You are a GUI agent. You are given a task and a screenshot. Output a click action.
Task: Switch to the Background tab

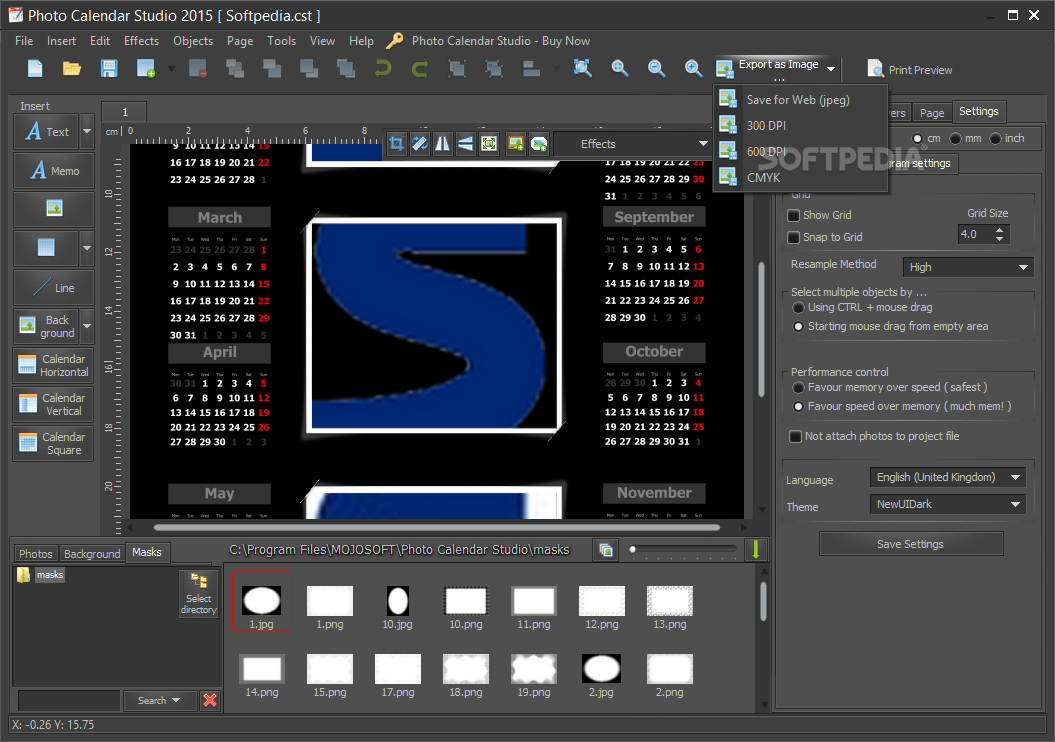click(x=92, y=554)
